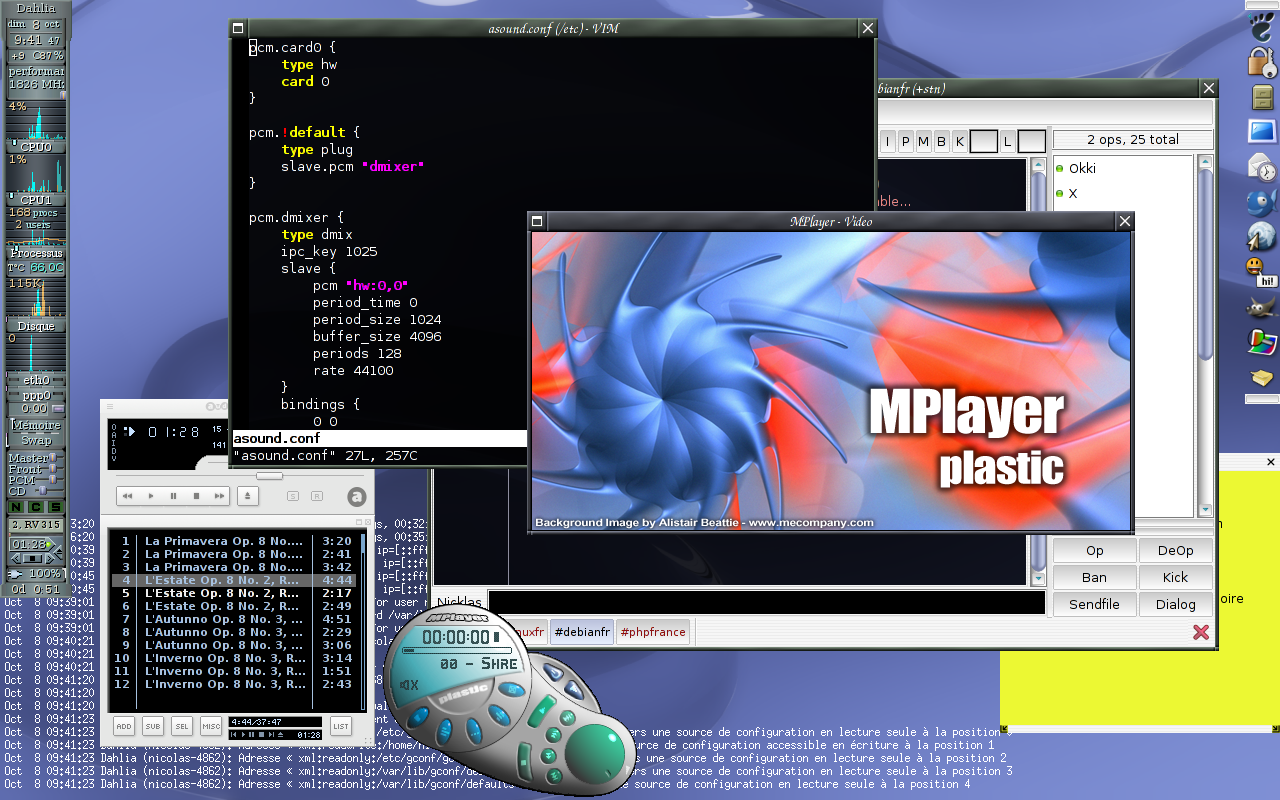Click the Dialog button in IRC window

pos(1176,604)
